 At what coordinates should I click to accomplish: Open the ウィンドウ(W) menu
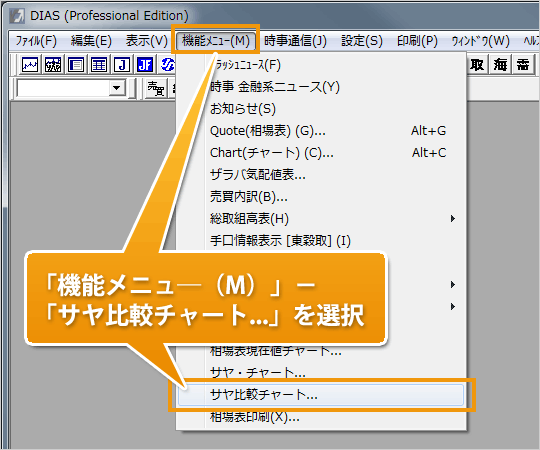click(x=480, y=41)
